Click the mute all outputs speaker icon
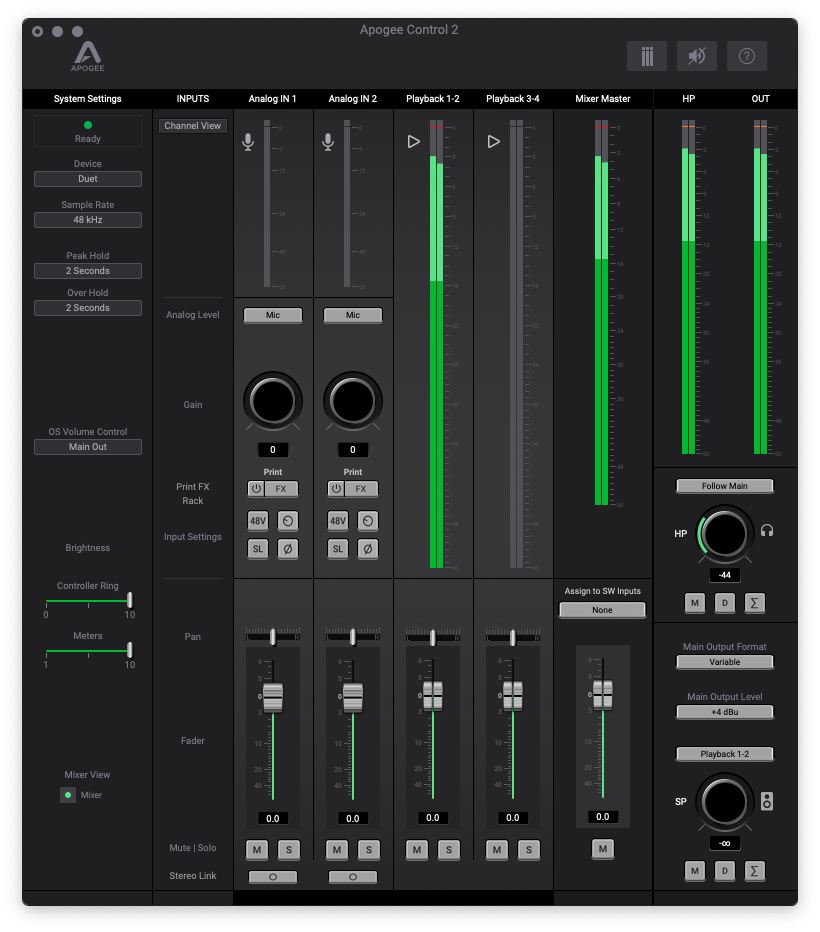Viewport: 820px width, 932px height. point(697,56)
